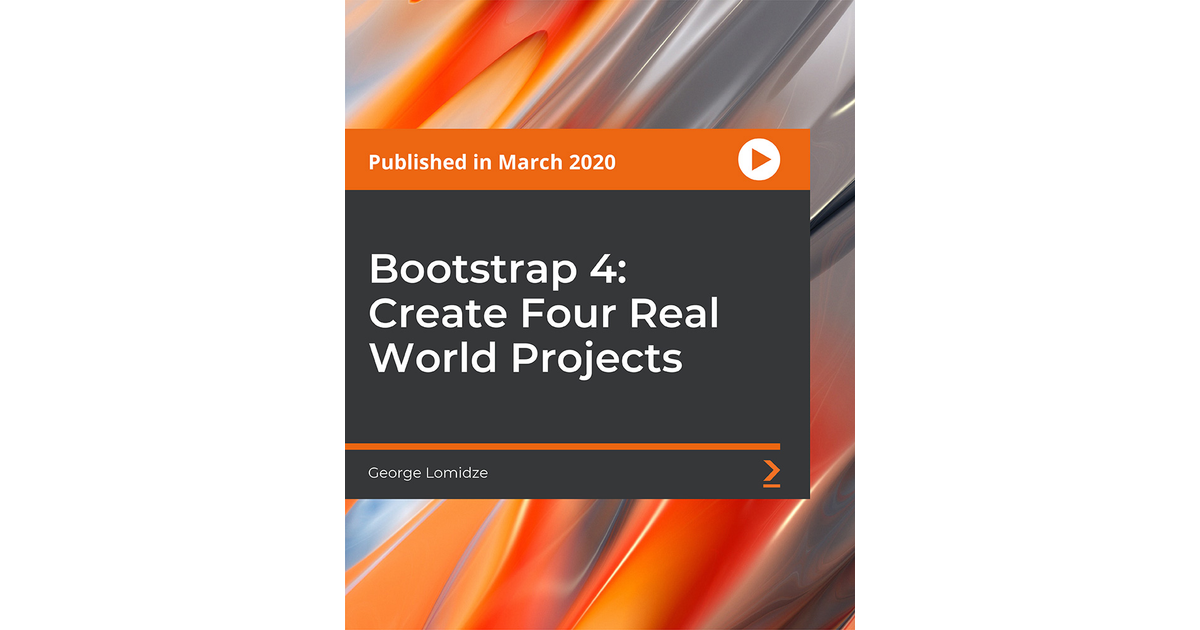Click the 'World Projects' title line
The height and width of the screenshot is (630, 1200).
pyautogui.click(x=526, y=357)
